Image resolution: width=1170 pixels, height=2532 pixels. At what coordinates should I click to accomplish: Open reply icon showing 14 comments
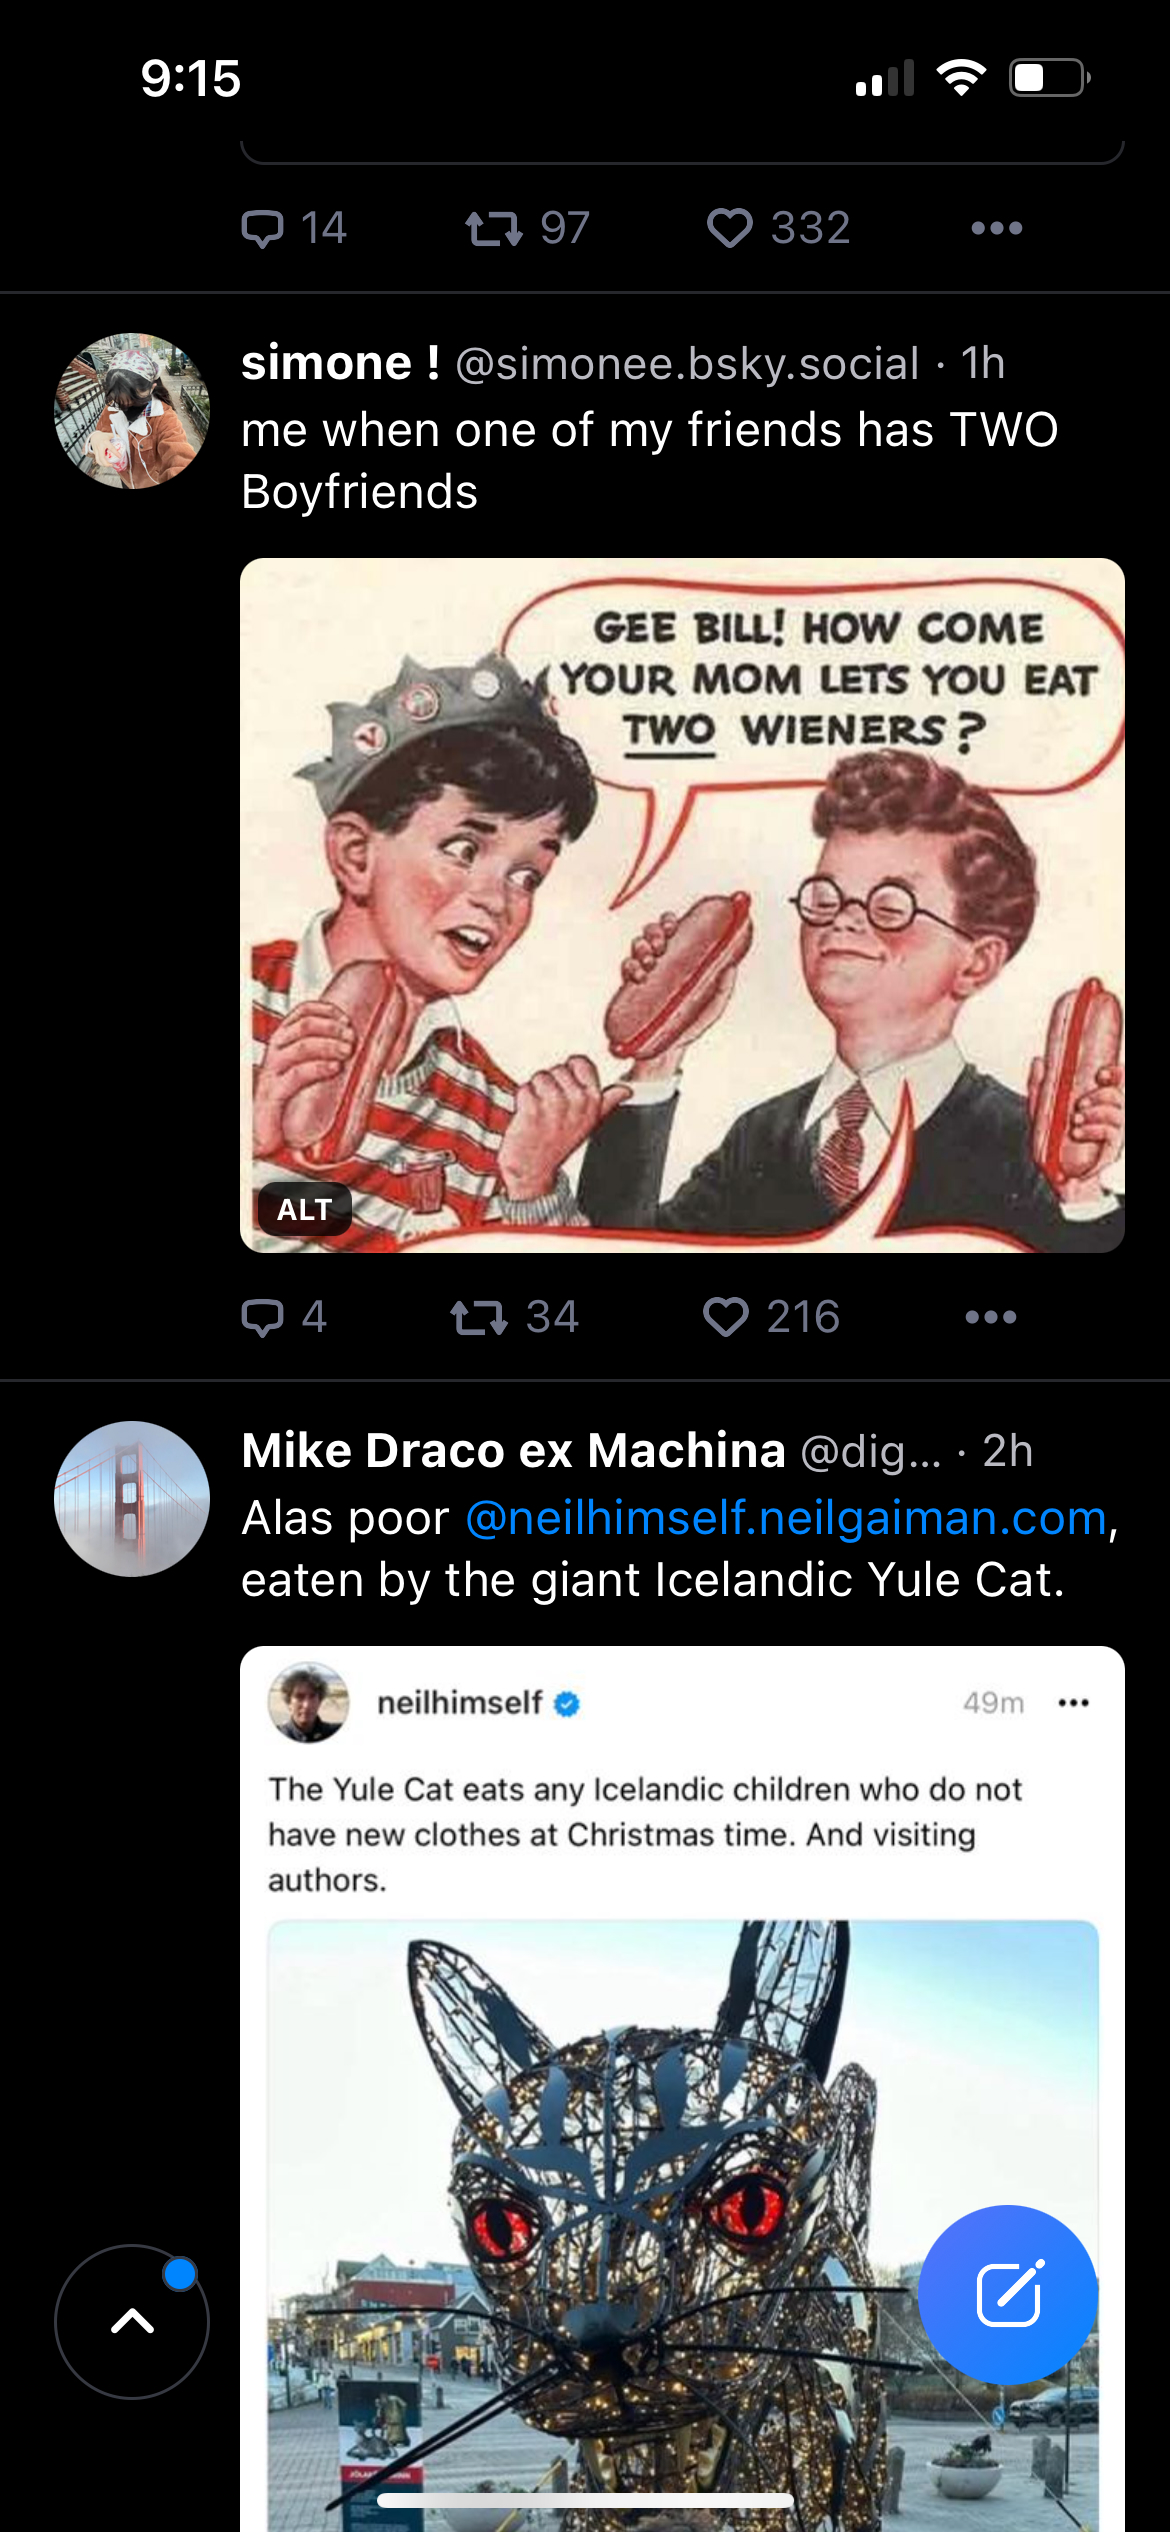263,228
